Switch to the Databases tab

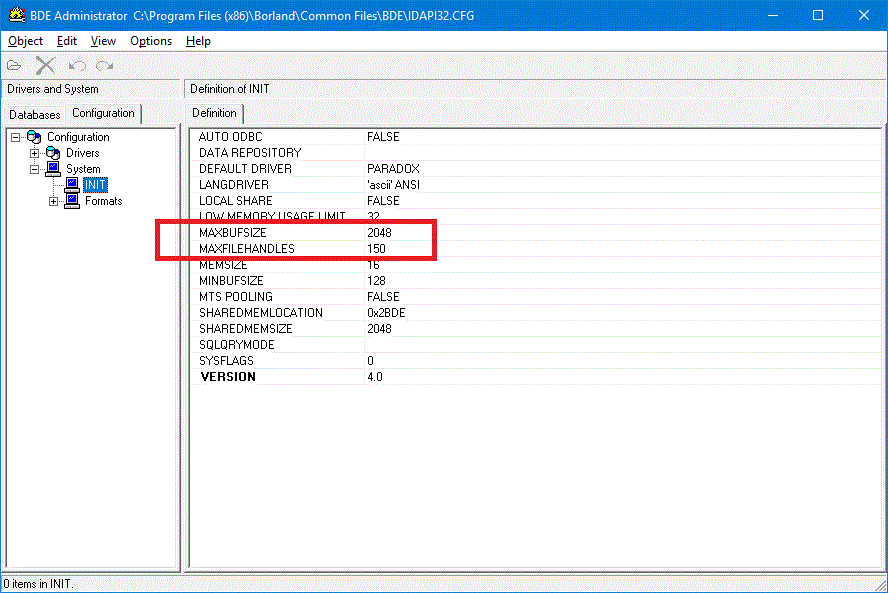tap(35, 115)
